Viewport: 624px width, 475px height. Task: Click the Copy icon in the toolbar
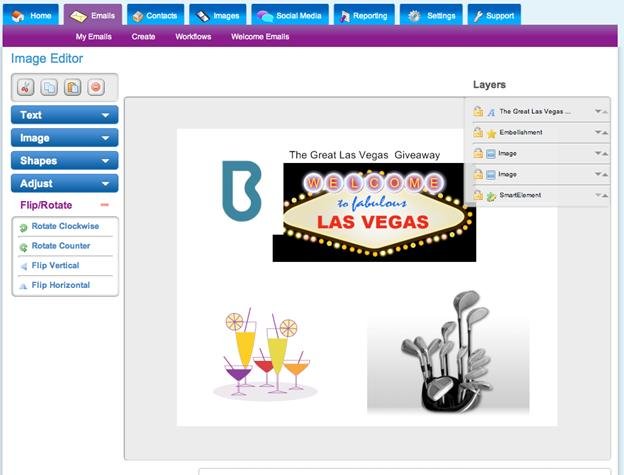49,87
